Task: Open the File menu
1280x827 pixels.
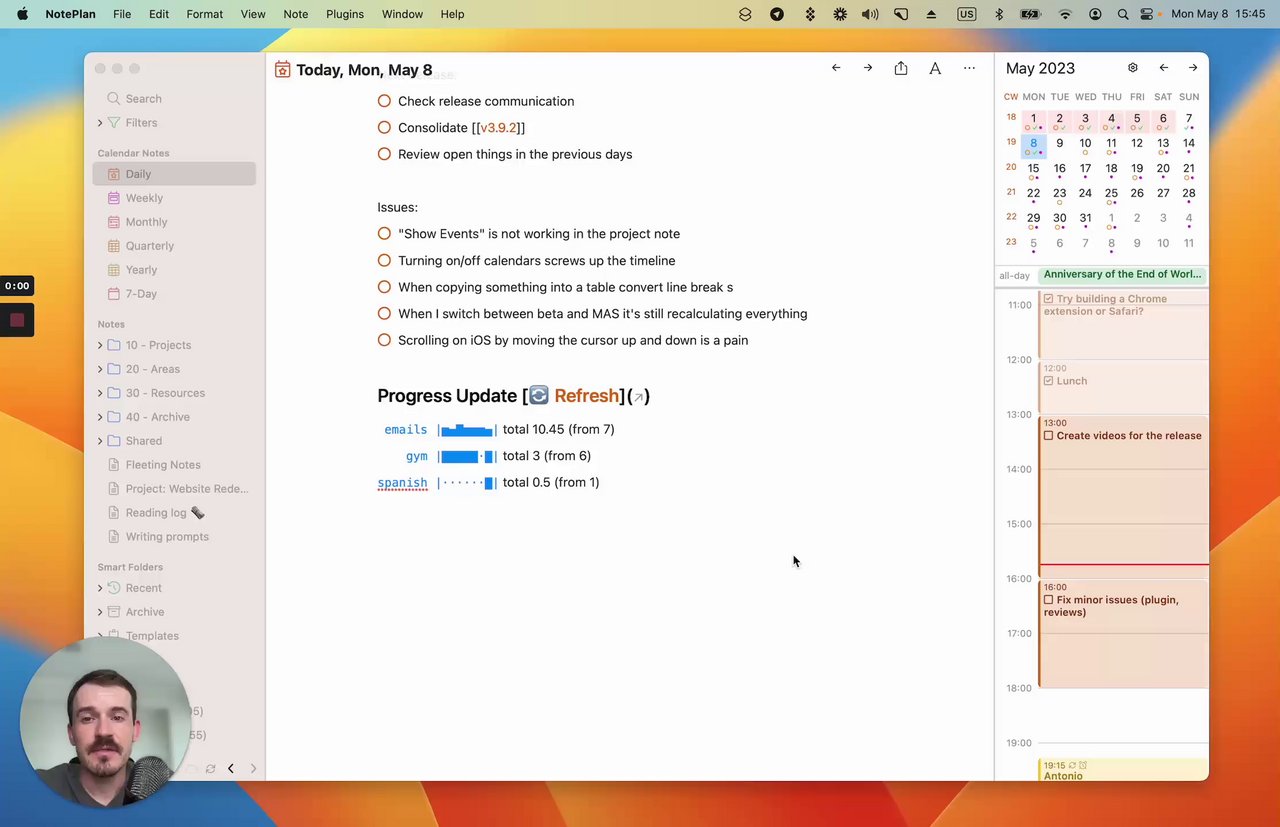Action: (x=122, y=14)
